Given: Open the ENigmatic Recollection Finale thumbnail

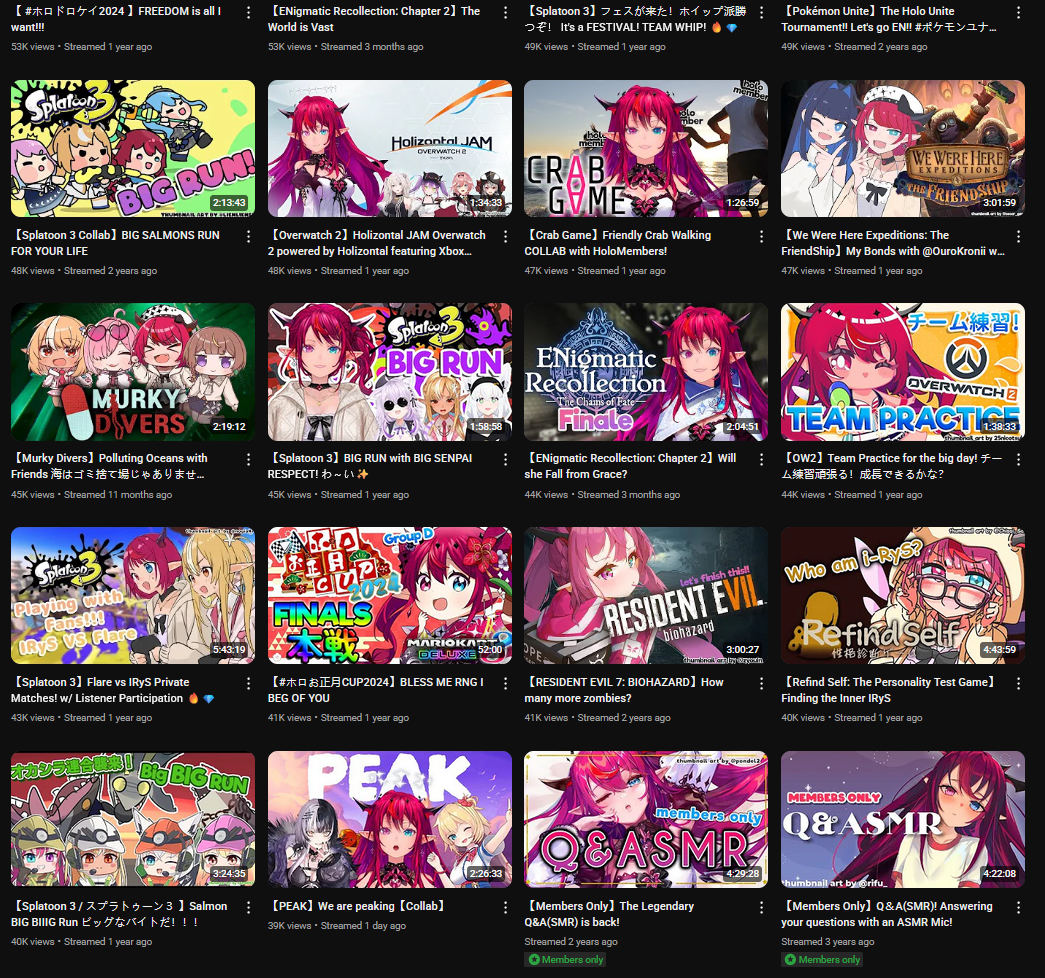Looking at the screenshot, I should pyautogui.click(x=646, y=372).
